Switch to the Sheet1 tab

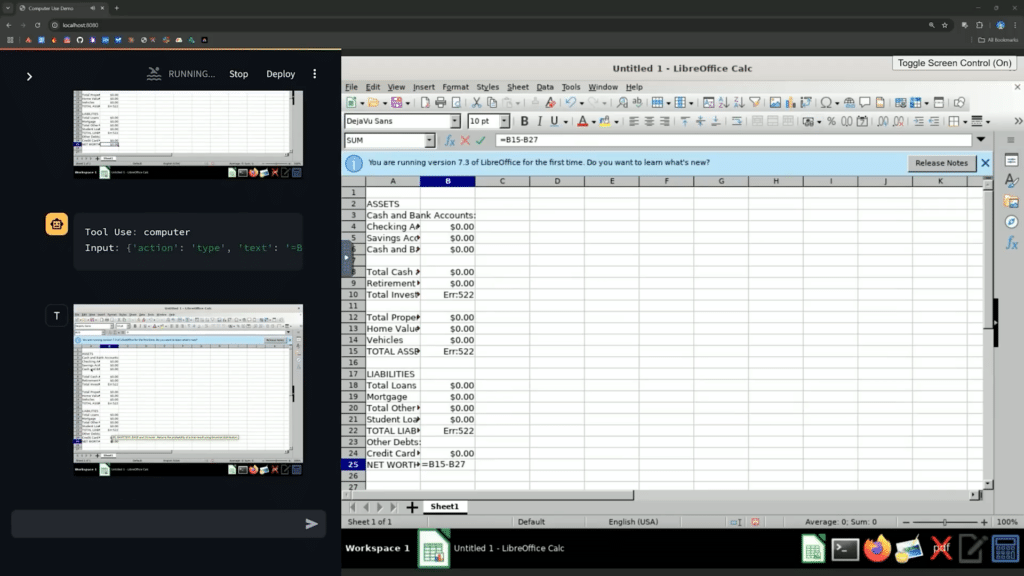pos(443,507)
